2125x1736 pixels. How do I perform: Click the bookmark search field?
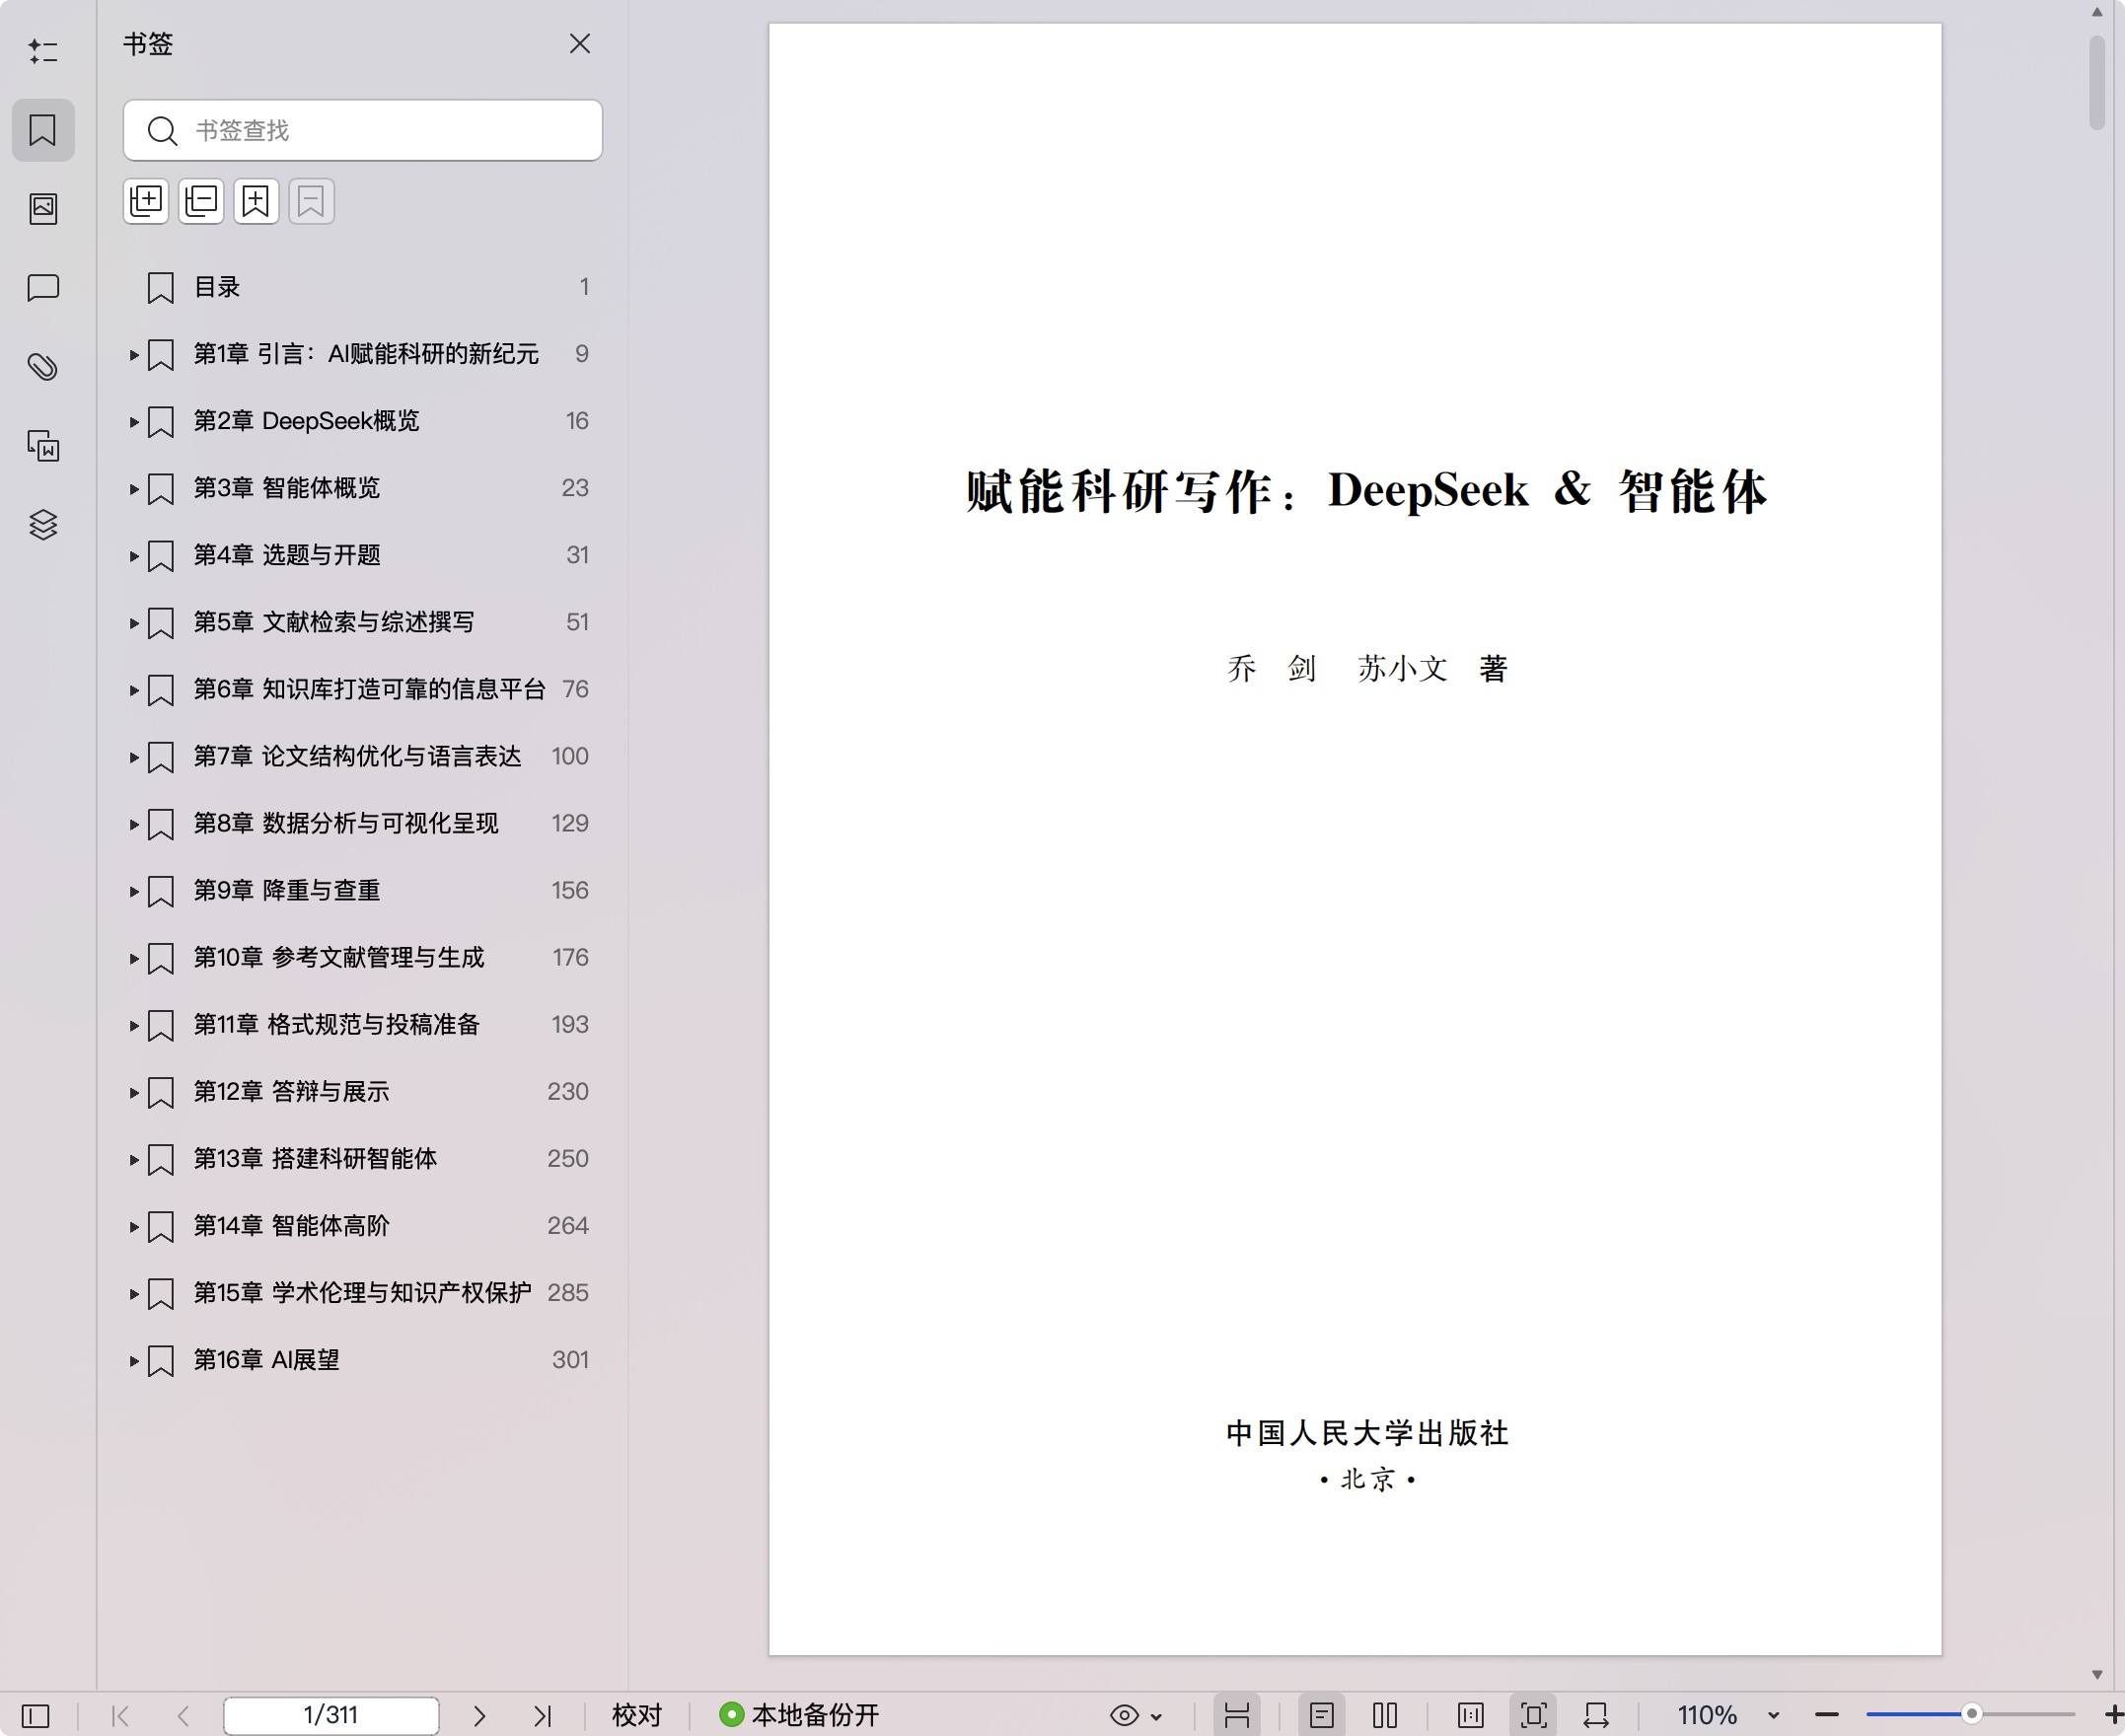coord(363,130)
